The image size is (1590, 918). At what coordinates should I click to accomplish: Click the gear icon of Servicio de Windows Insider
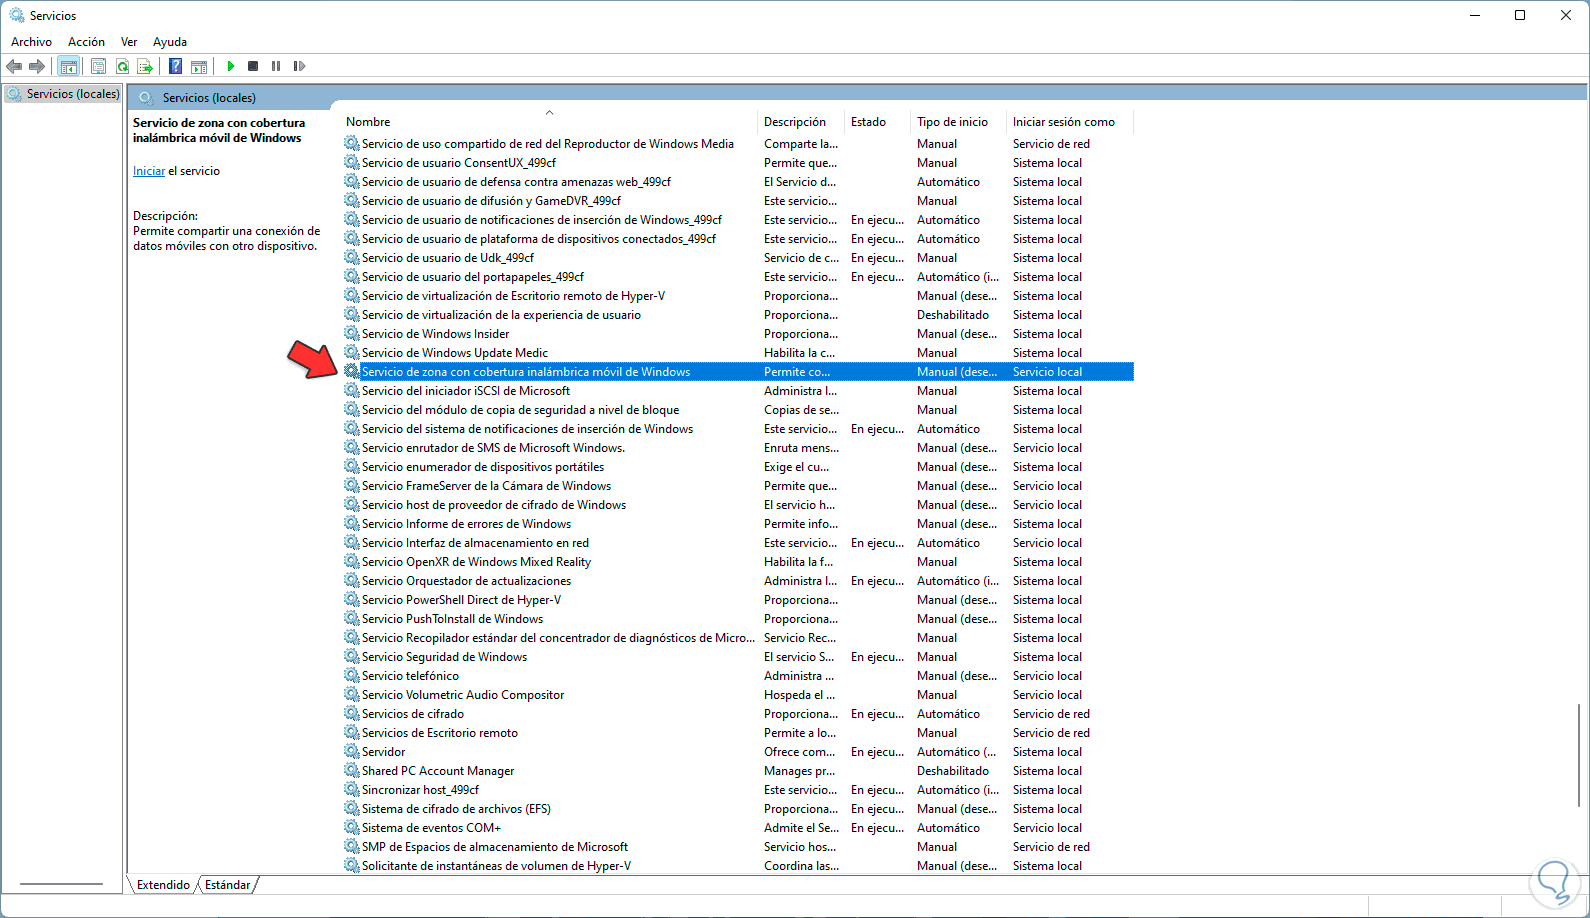352,334
